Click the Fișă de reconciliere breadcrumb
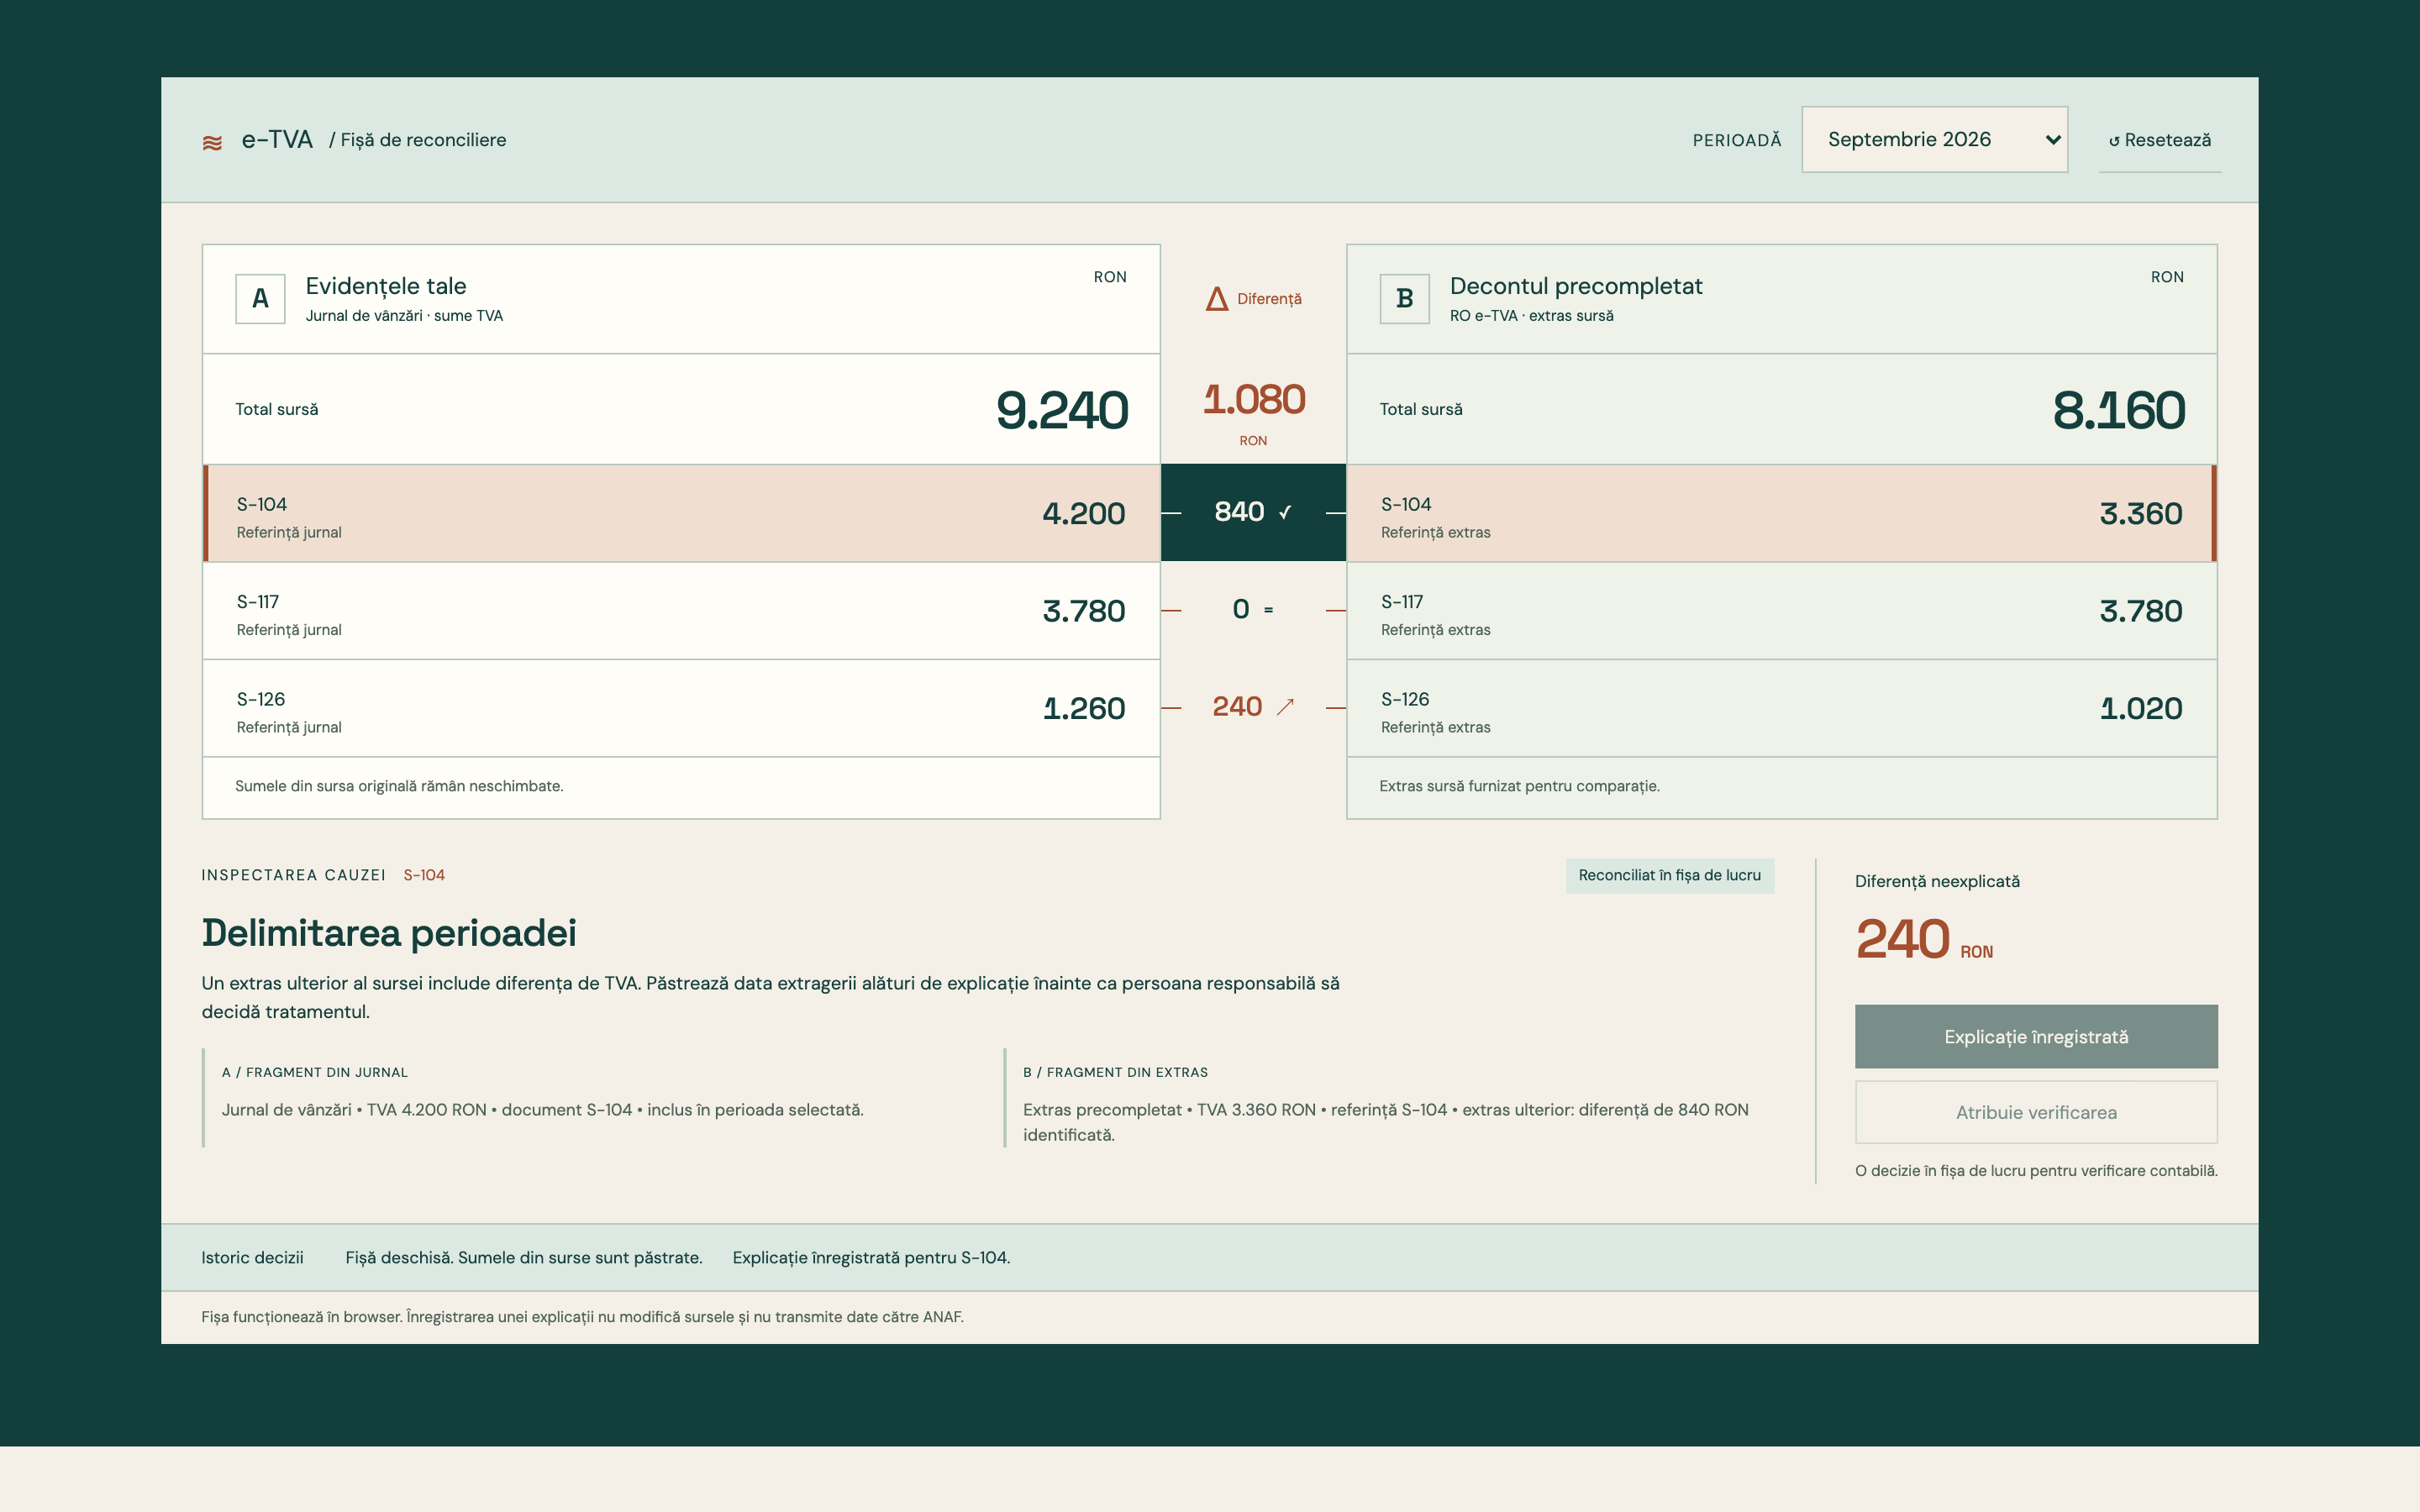 coord(418,140)
